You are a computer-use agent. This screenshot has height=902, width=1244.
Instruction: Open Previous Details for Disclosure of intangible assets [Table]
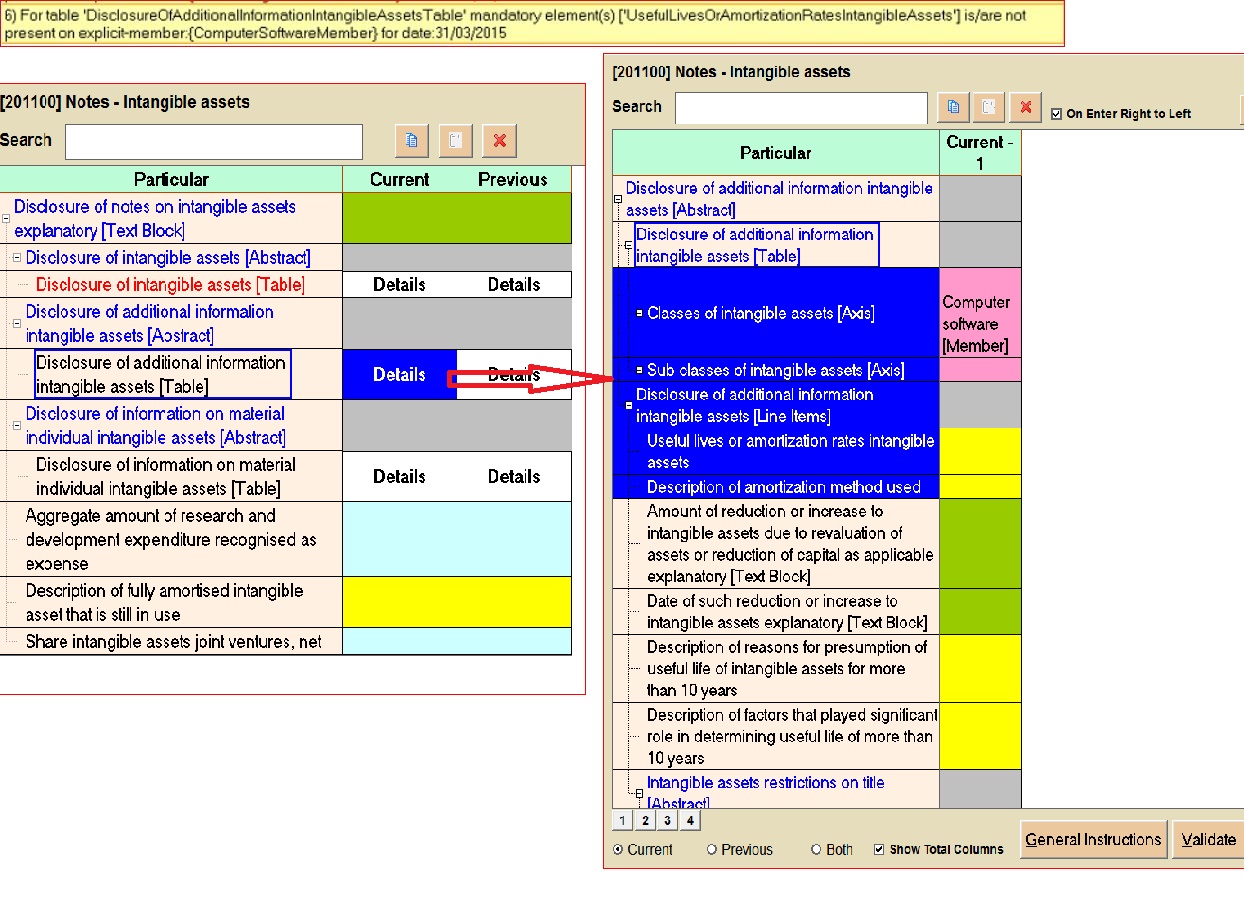pyautogui.click(x=513, y=285)
